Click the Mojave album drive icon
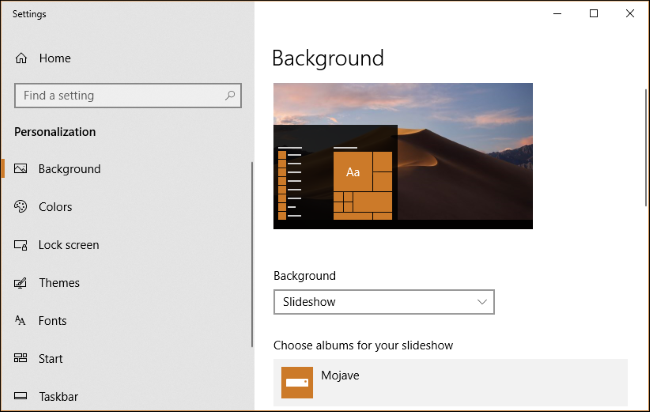650x412 pixels. click(x=297, y=382)
